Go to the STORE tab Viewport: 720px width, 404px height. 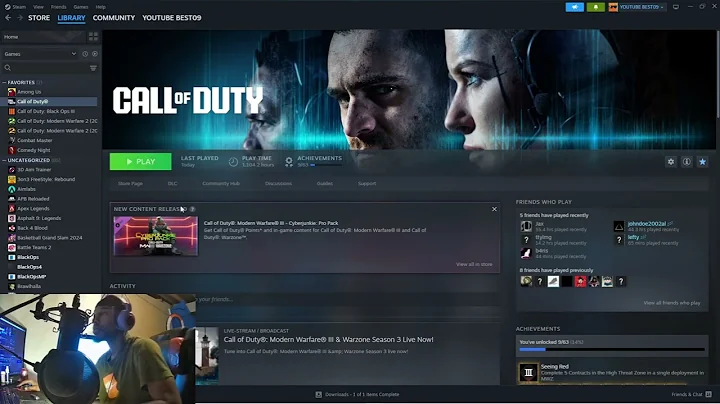pos(39,18)
